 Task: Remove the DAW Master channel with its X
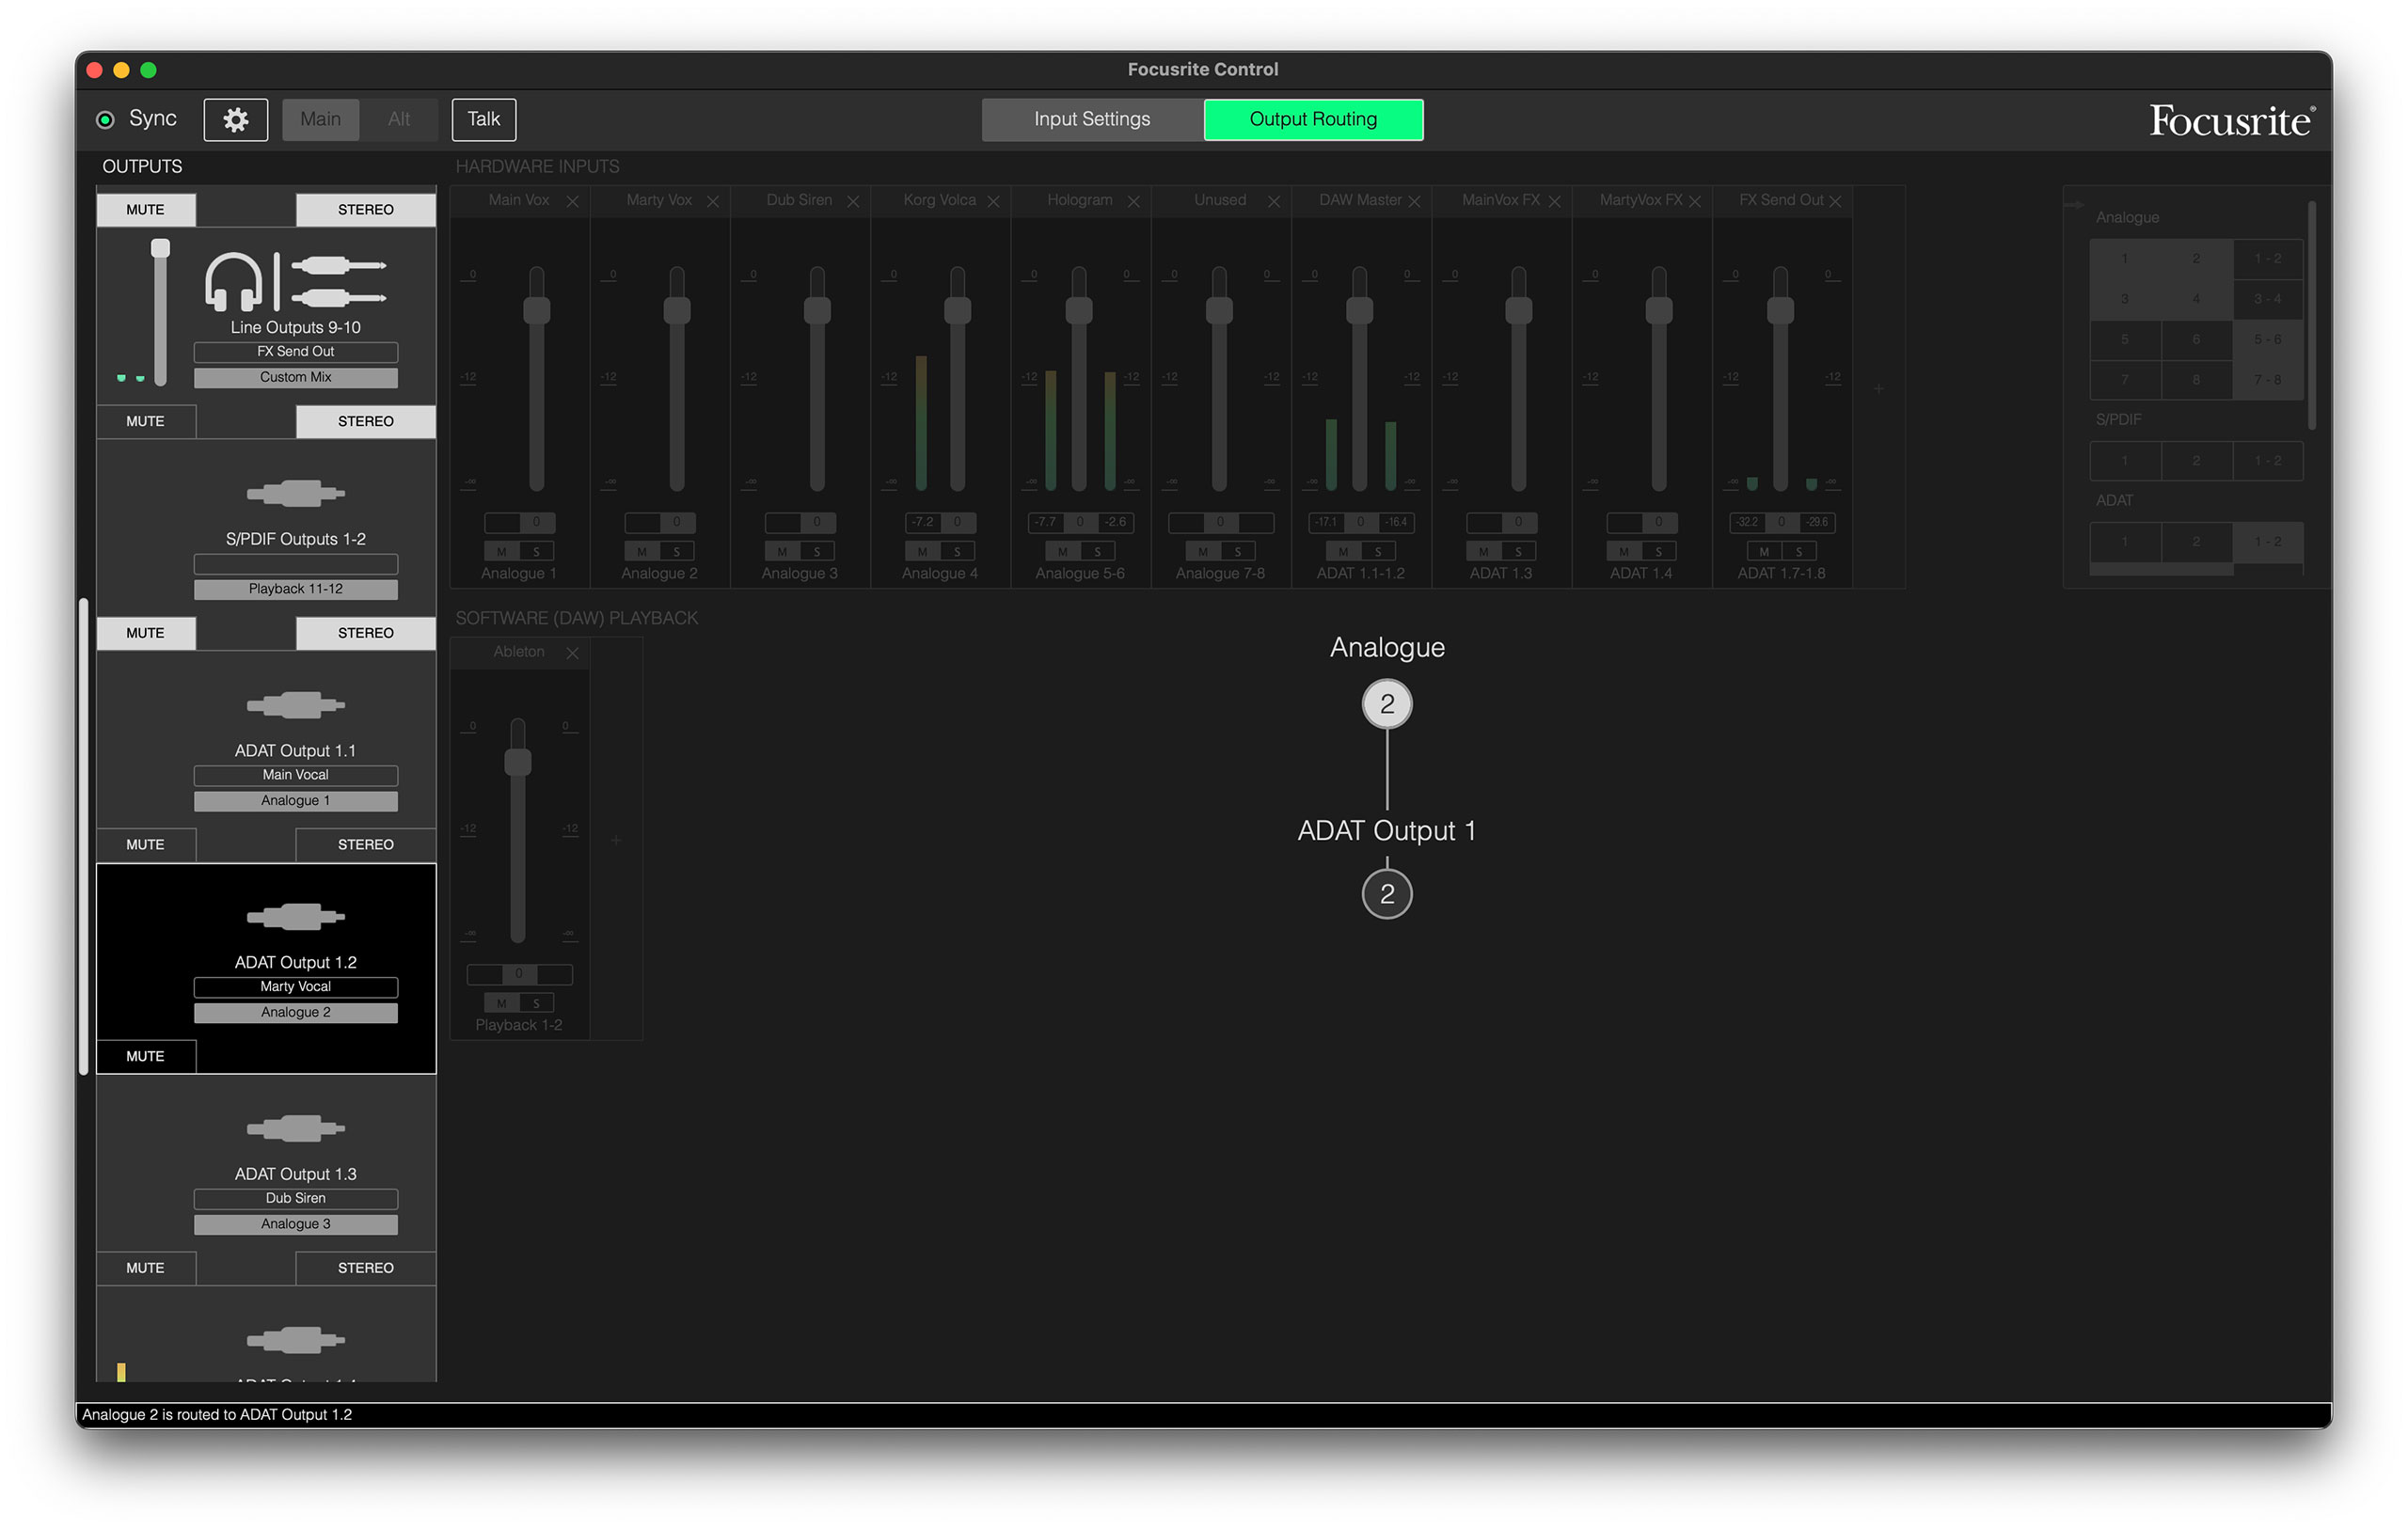pyautogui.click(x=1414, y=201)
